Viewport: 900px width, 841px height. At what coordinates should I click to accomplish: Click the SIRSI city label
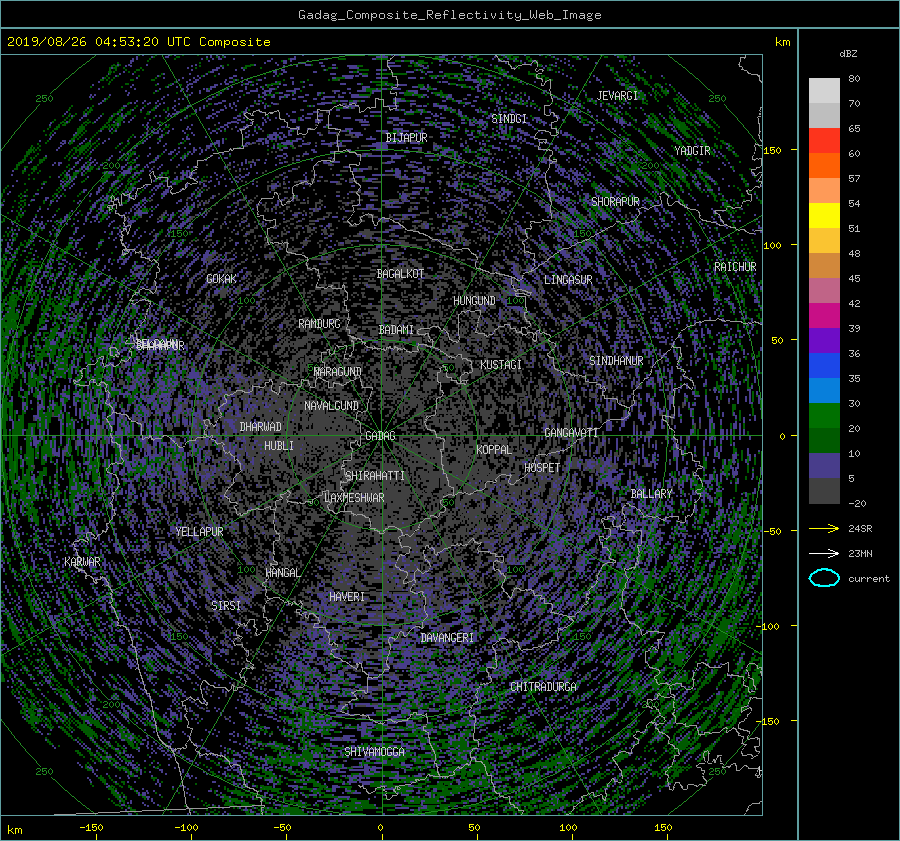point(226,606)
